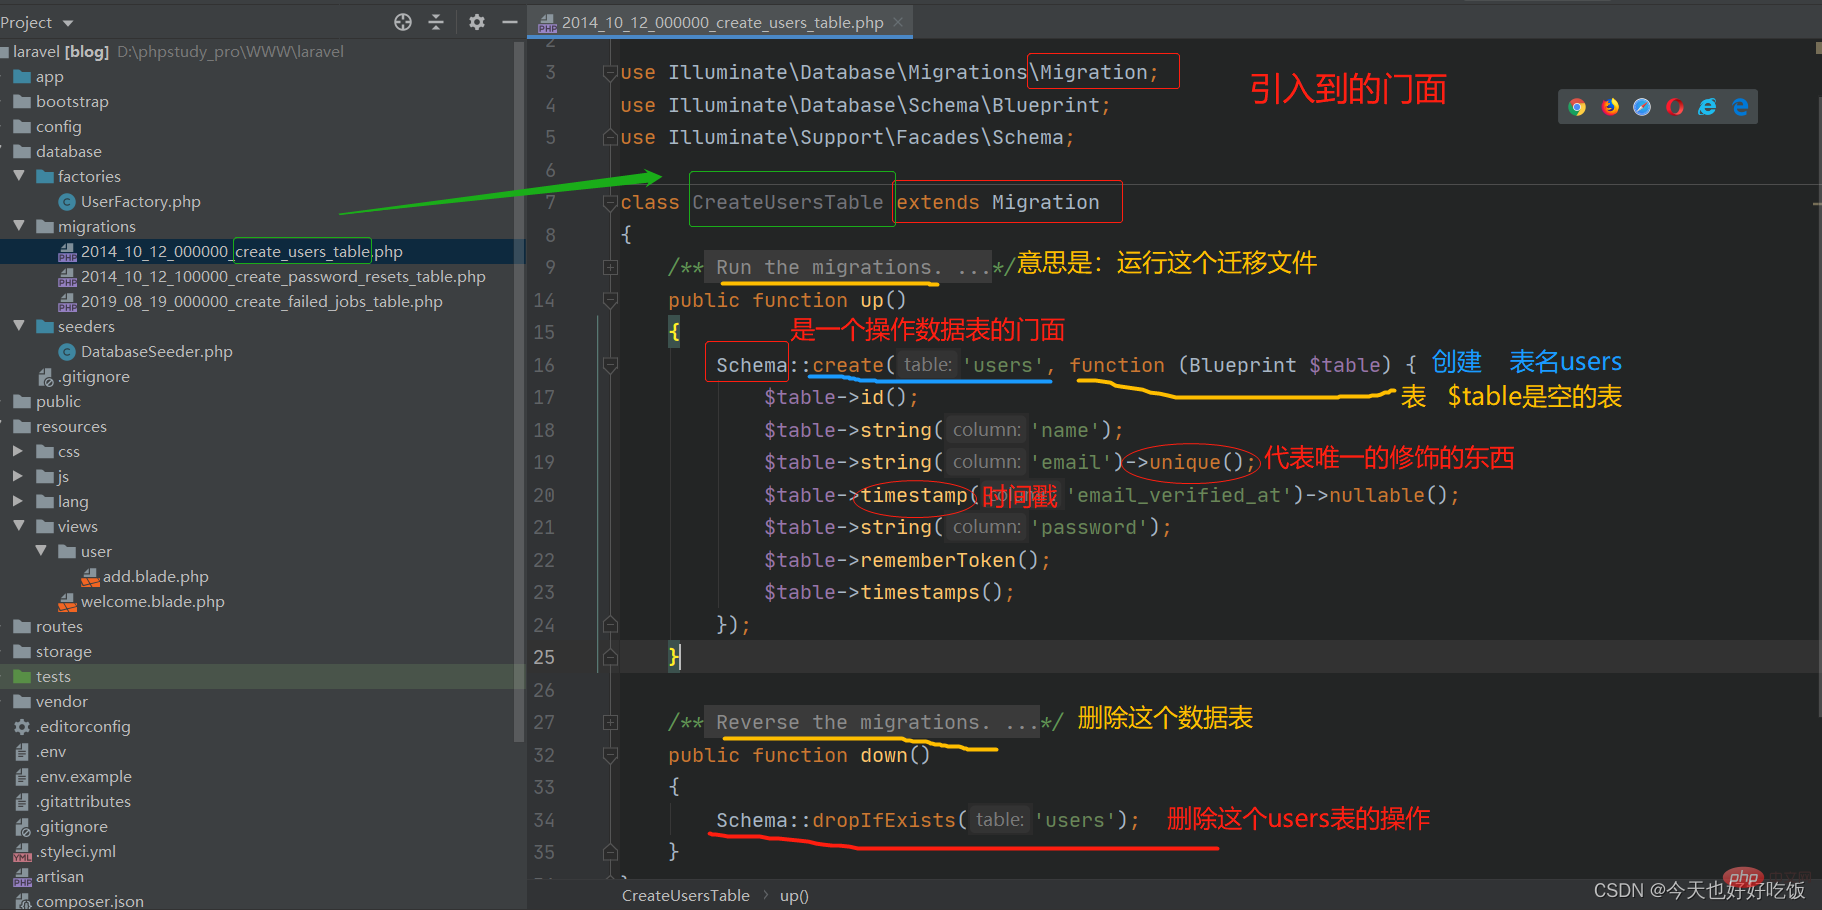The height and width of the screenshot is (910, 1822).
Task: Hide the Project tool window
Action: pyautogui.click(x=510, y=22)
